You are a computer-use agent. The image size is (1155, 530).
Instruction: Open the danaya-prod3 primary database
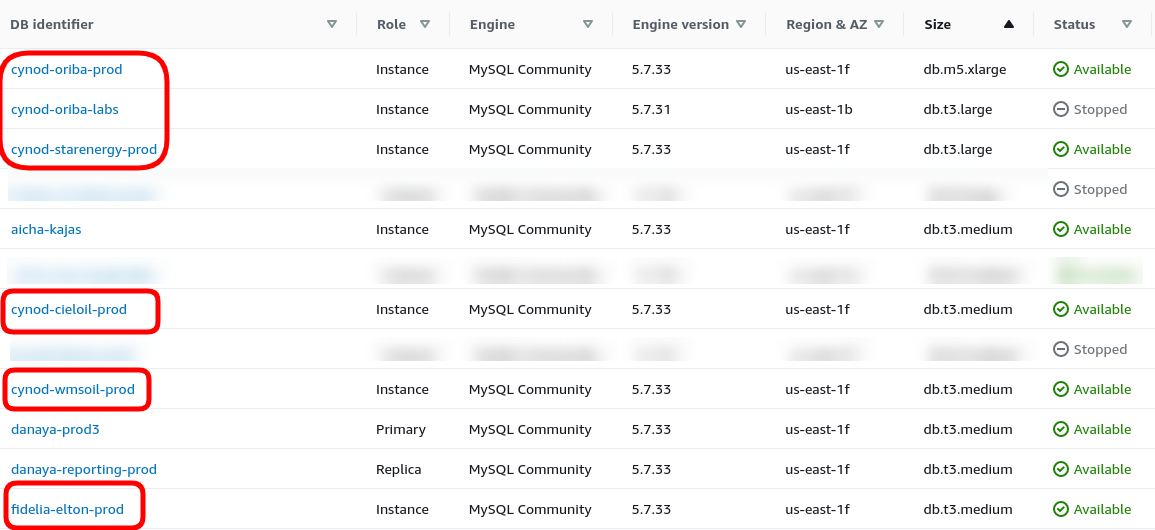55,430
